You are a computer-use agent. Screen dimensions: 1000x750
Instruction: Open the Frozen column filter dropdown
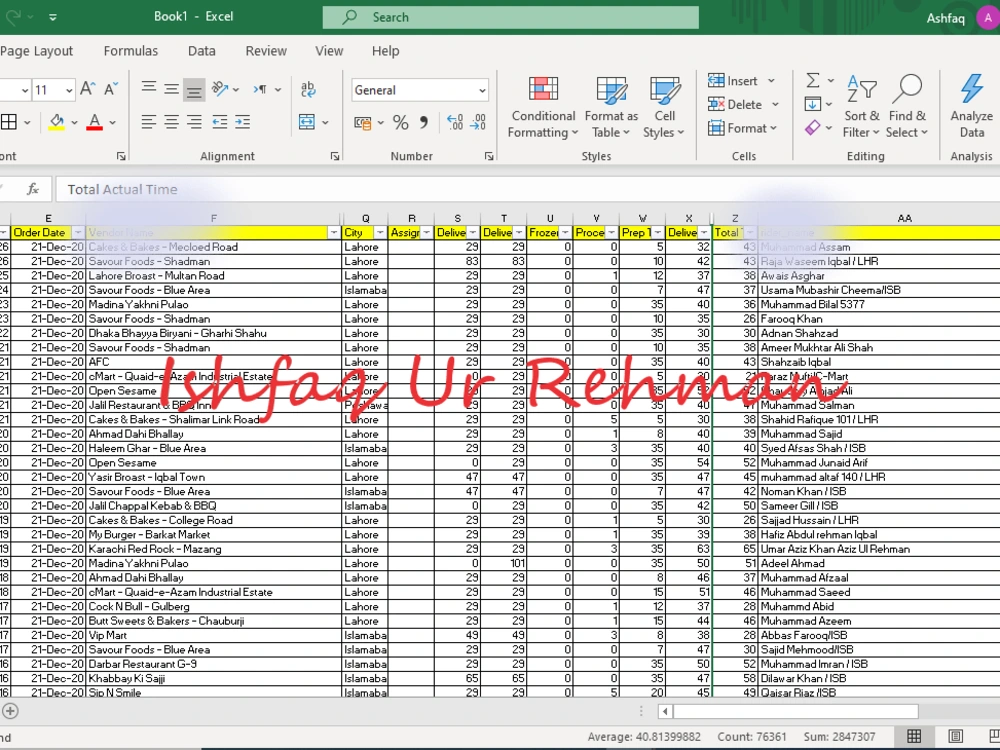[x=565, y=233]
